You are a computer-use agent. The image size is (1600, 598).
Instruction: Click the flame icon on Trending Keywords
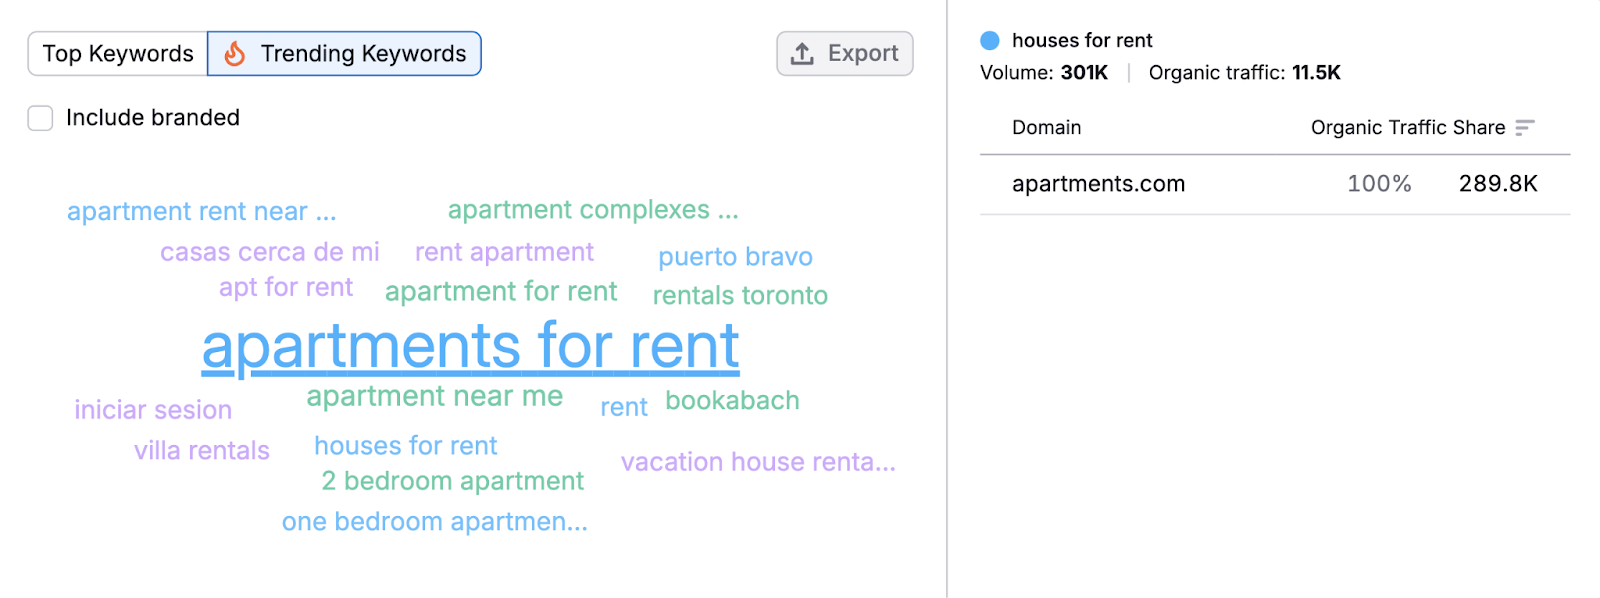click(x=234, y=53)
